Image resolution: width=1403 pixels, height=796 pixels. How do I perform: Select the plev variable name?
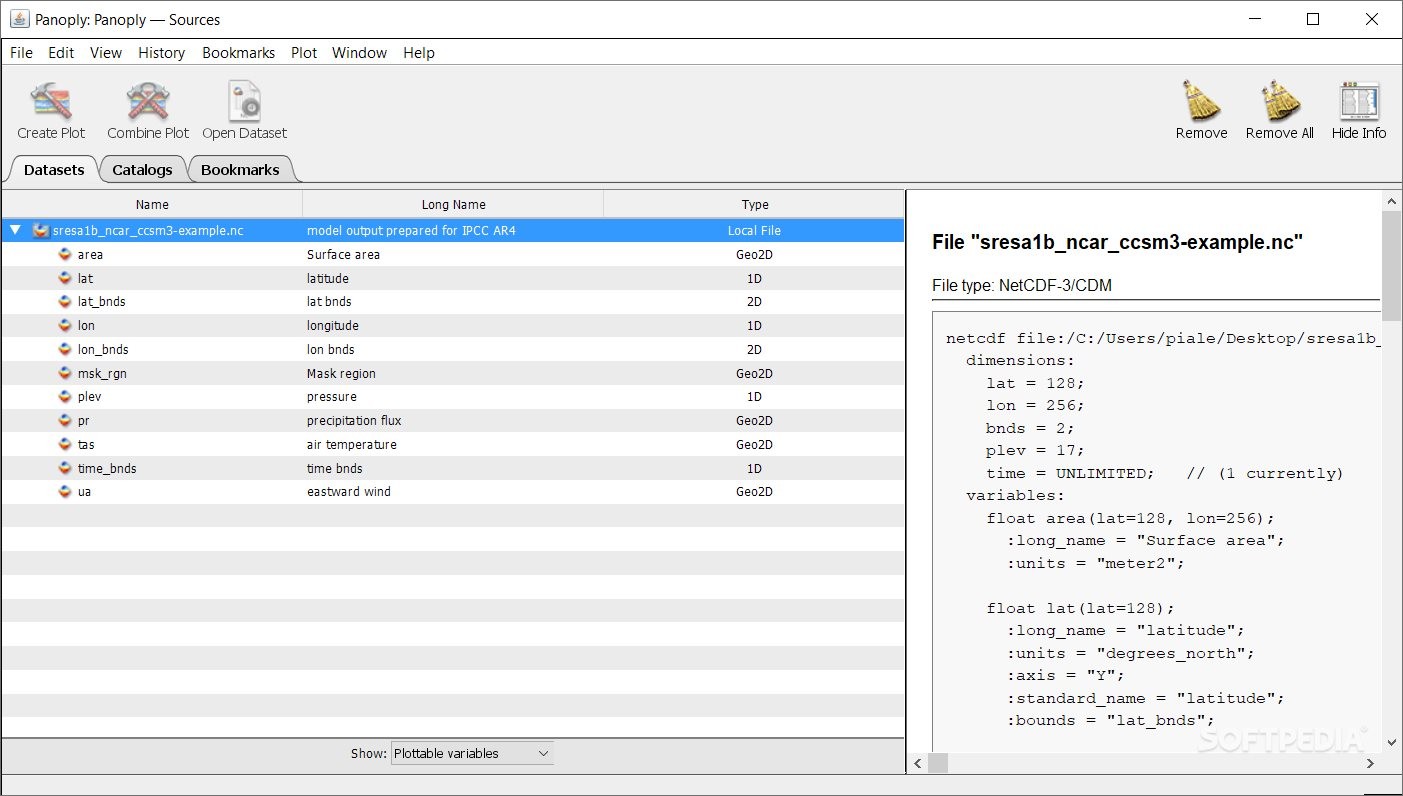(89, 397)
